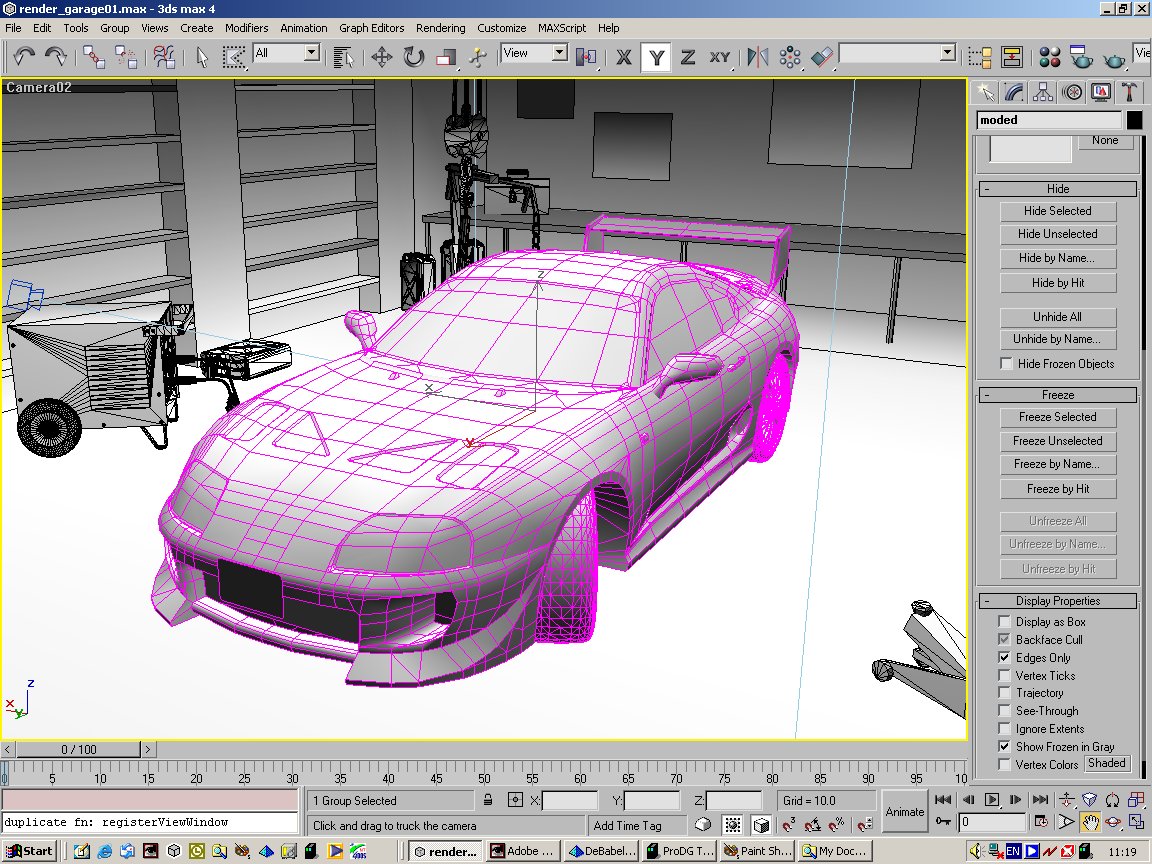The image size is (1152, 864).
Task: Open the Rendering menu
Action: (x=440, y=28)
